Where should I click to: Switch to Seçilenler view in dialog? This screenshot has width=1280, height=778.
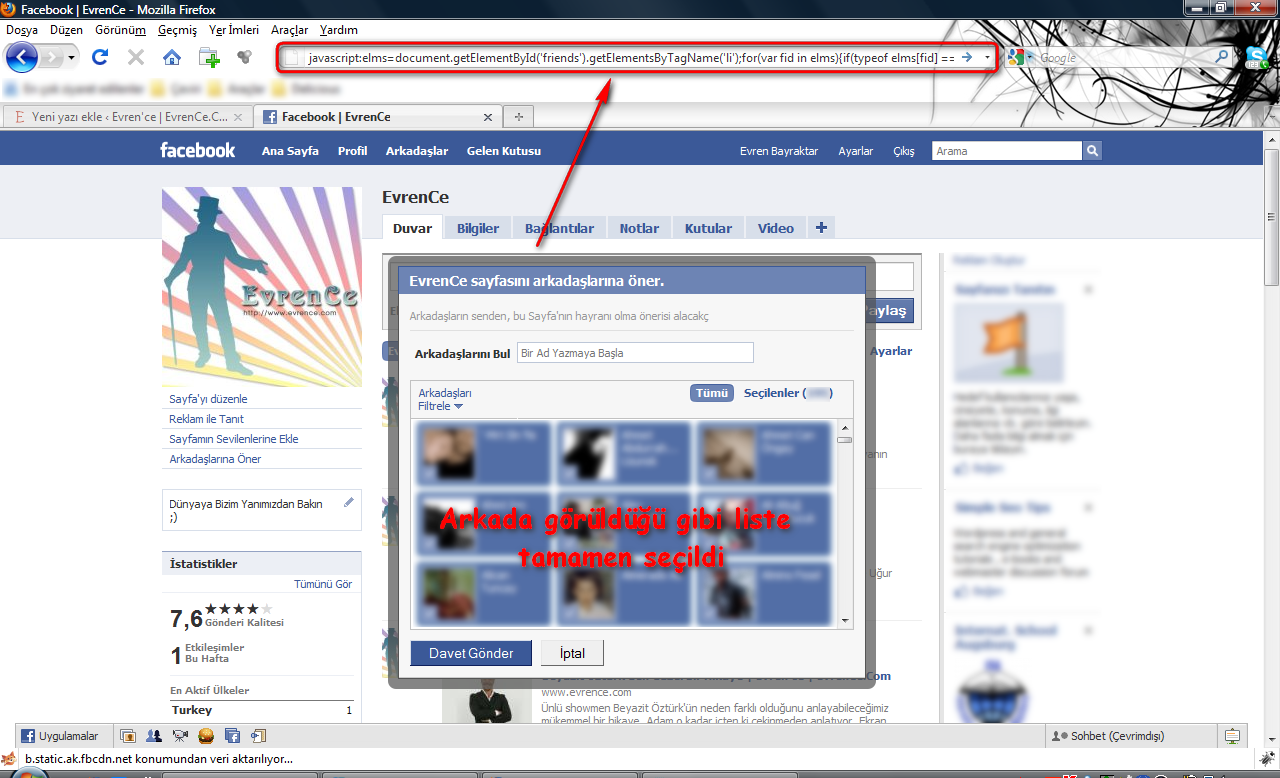coord(788,393)
